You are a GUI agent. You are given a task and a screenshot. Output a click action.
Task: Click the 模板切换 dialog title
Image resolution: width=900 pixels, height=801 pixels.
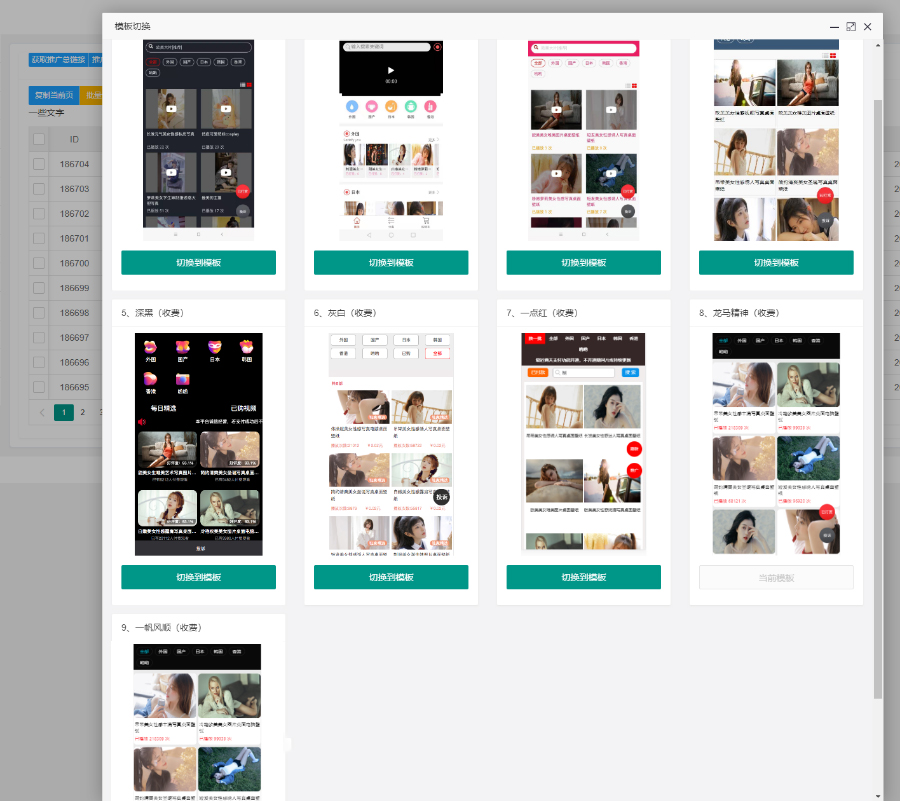pos(133,26)
